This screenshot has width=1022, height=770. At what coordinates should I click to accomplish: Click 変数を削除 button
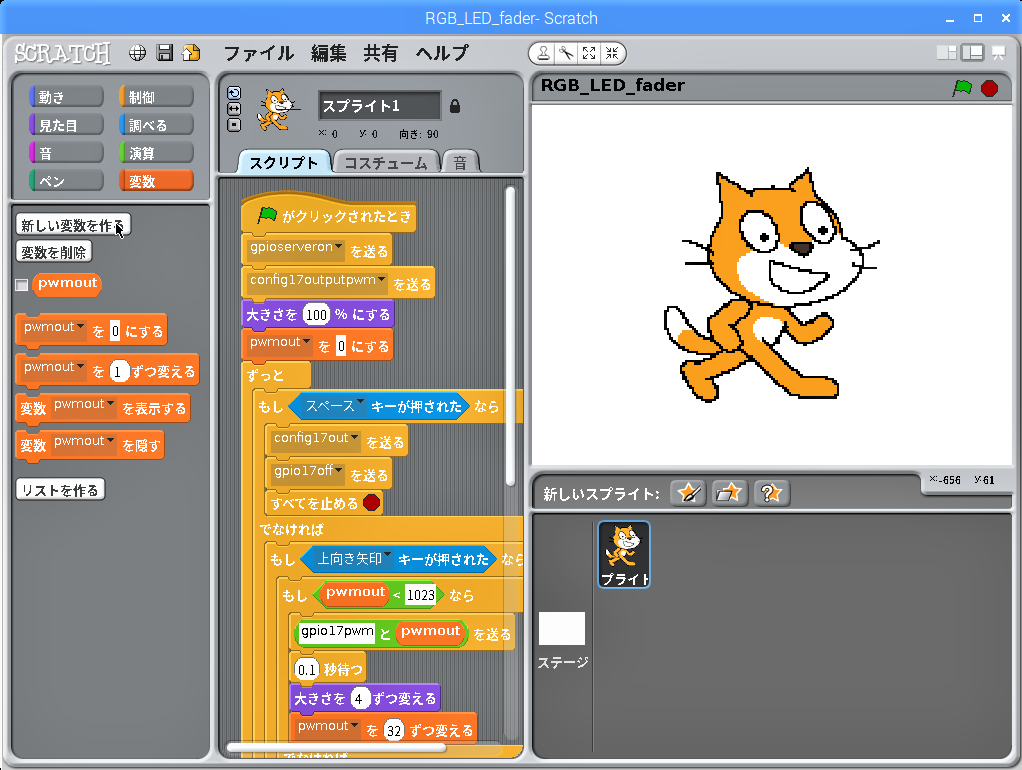pos(53,252)
